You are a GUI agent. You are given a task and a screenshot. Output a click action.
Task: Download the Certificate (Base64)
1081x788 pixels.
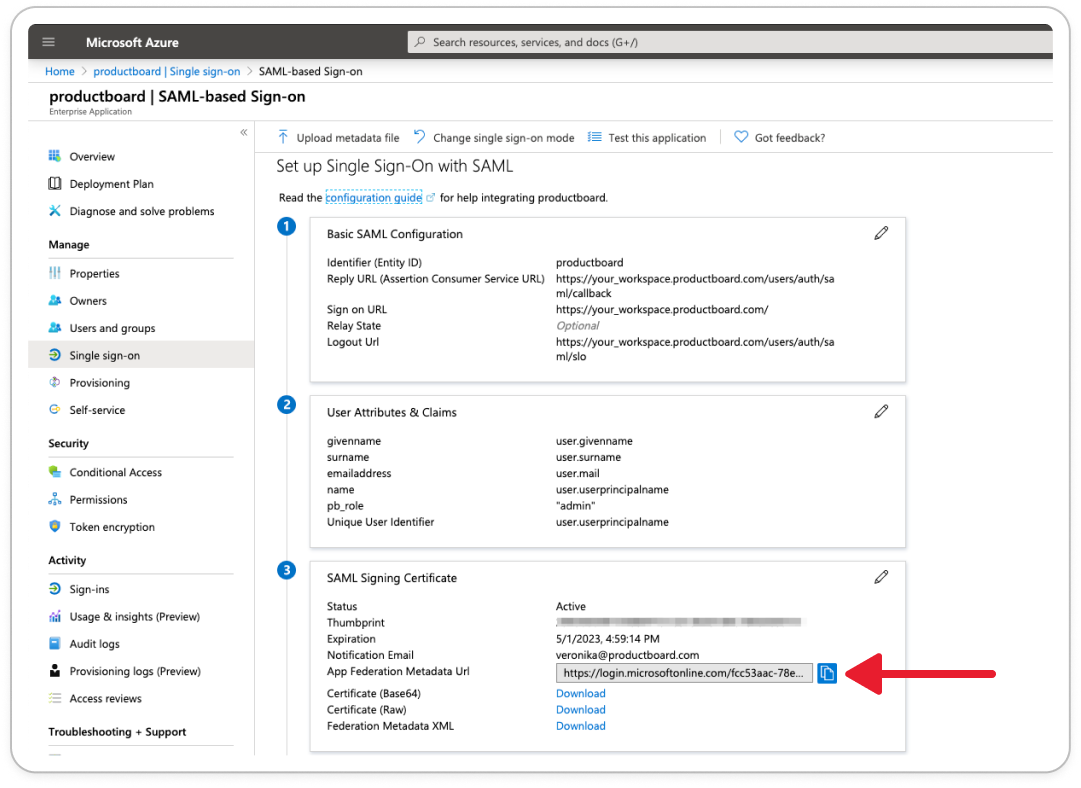(580, 693)
